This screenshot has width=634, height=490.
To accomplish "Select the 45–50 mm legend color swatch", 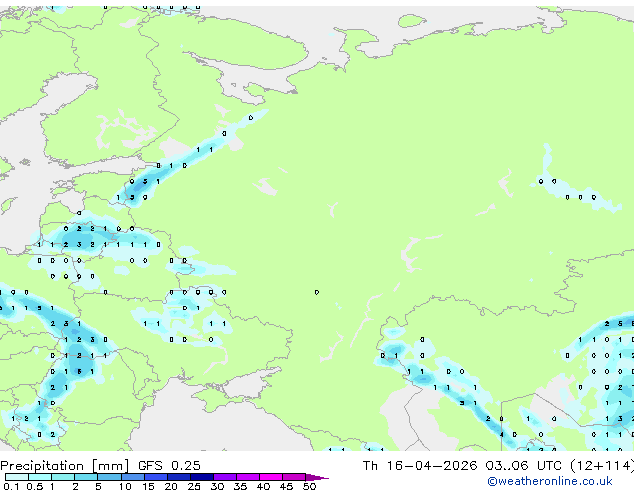I will pyautogui.click(x=294, y=477).
